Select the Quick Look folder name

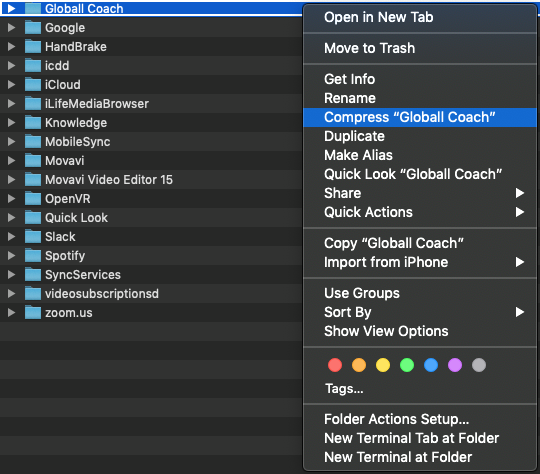[76, 217]
